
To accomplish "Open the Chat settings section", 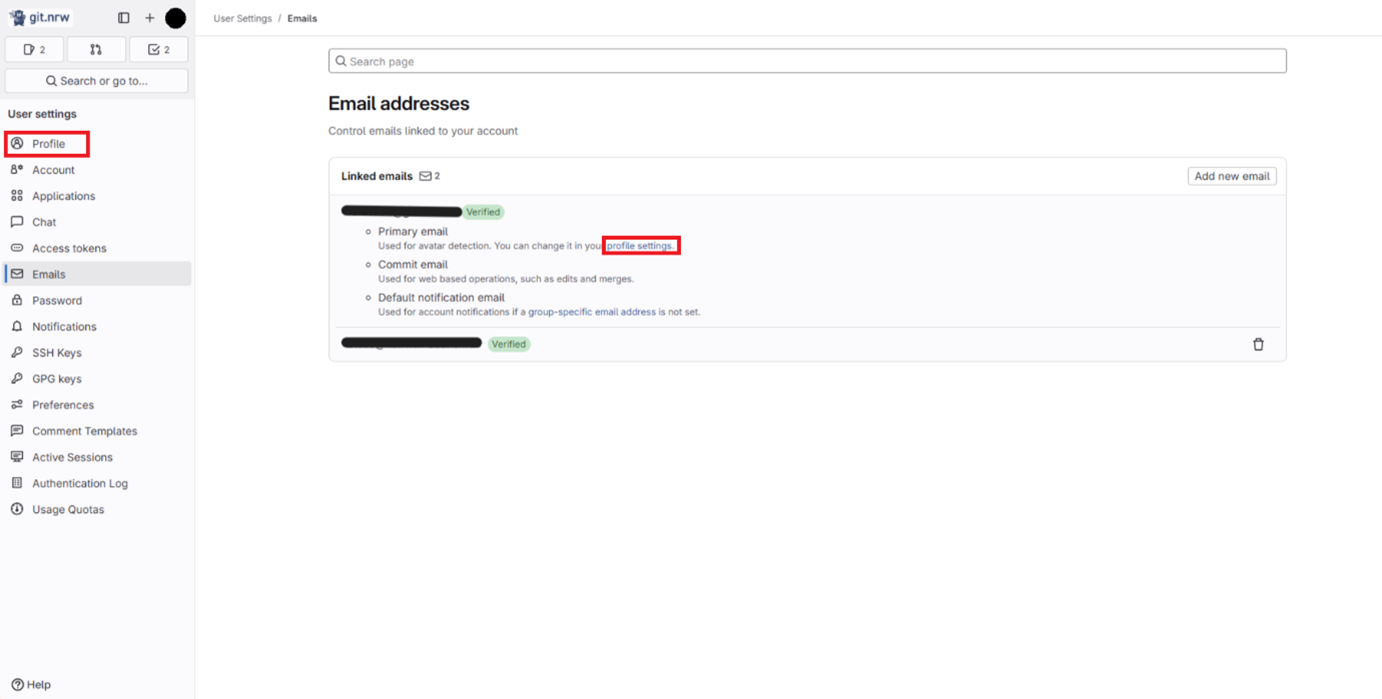I will pyautogui.click(x=43, y=221).
